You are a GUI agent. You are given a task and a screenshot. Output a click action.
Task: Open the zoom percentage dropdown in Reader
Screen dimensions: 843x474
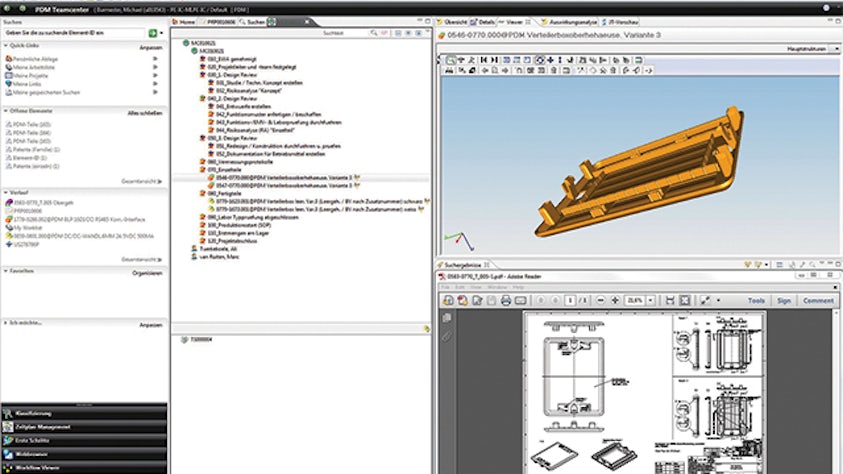coord(651,301)
